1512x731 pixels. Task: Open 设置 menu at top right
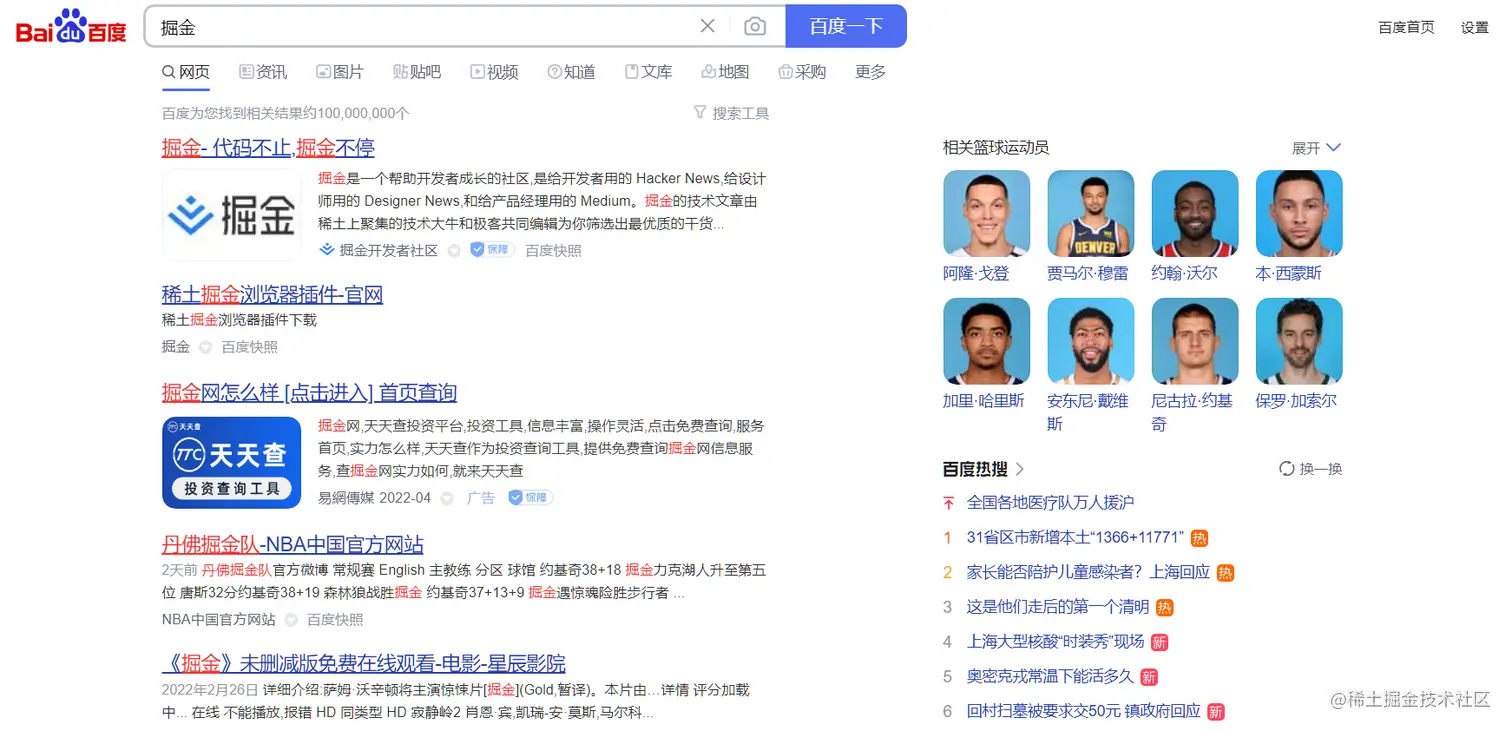(1475, 27)
